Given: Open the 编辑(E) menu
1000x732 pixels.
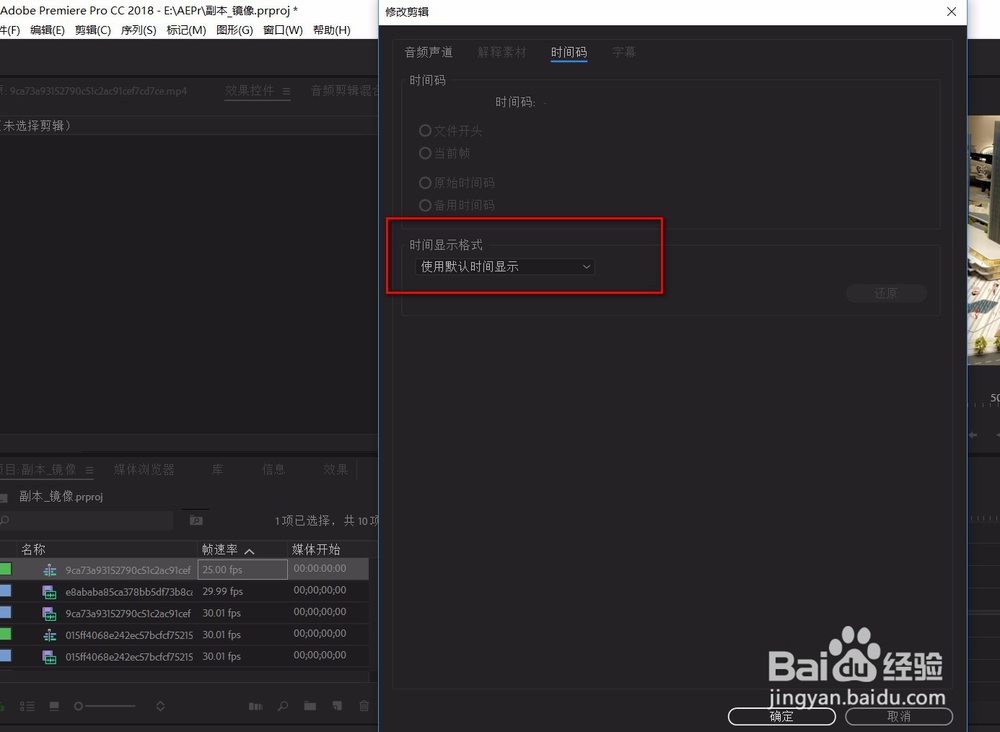Looking at the screenshot, I should (x=47, y=30).
